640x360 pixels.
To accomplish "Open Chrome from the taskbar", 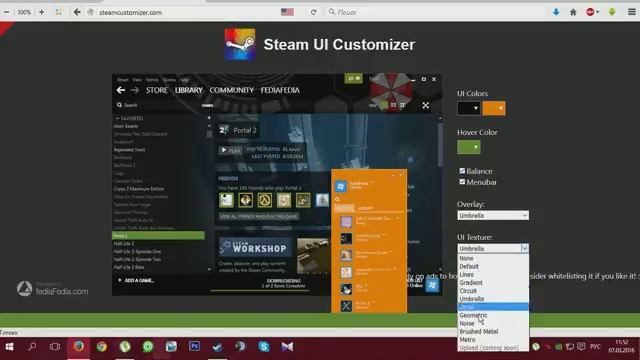I will pyautogui.click(x=102, y=347).
